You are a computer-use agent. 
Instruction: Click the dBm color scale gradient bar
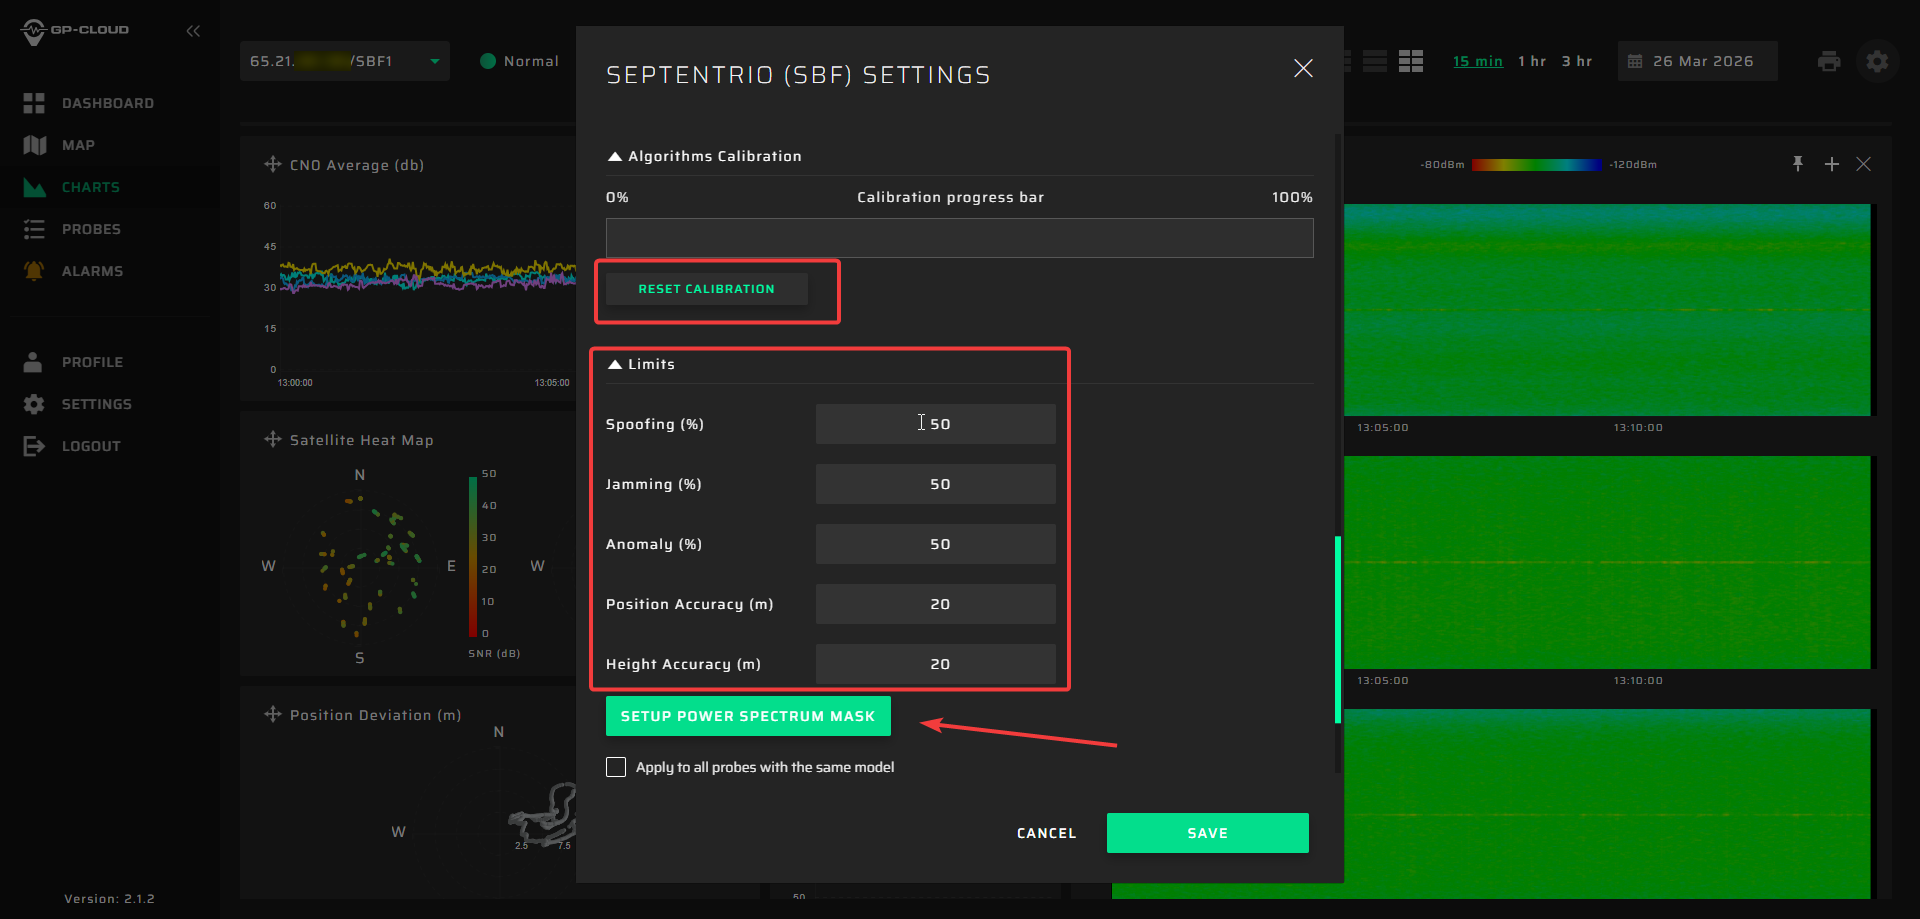point(1536,165)
